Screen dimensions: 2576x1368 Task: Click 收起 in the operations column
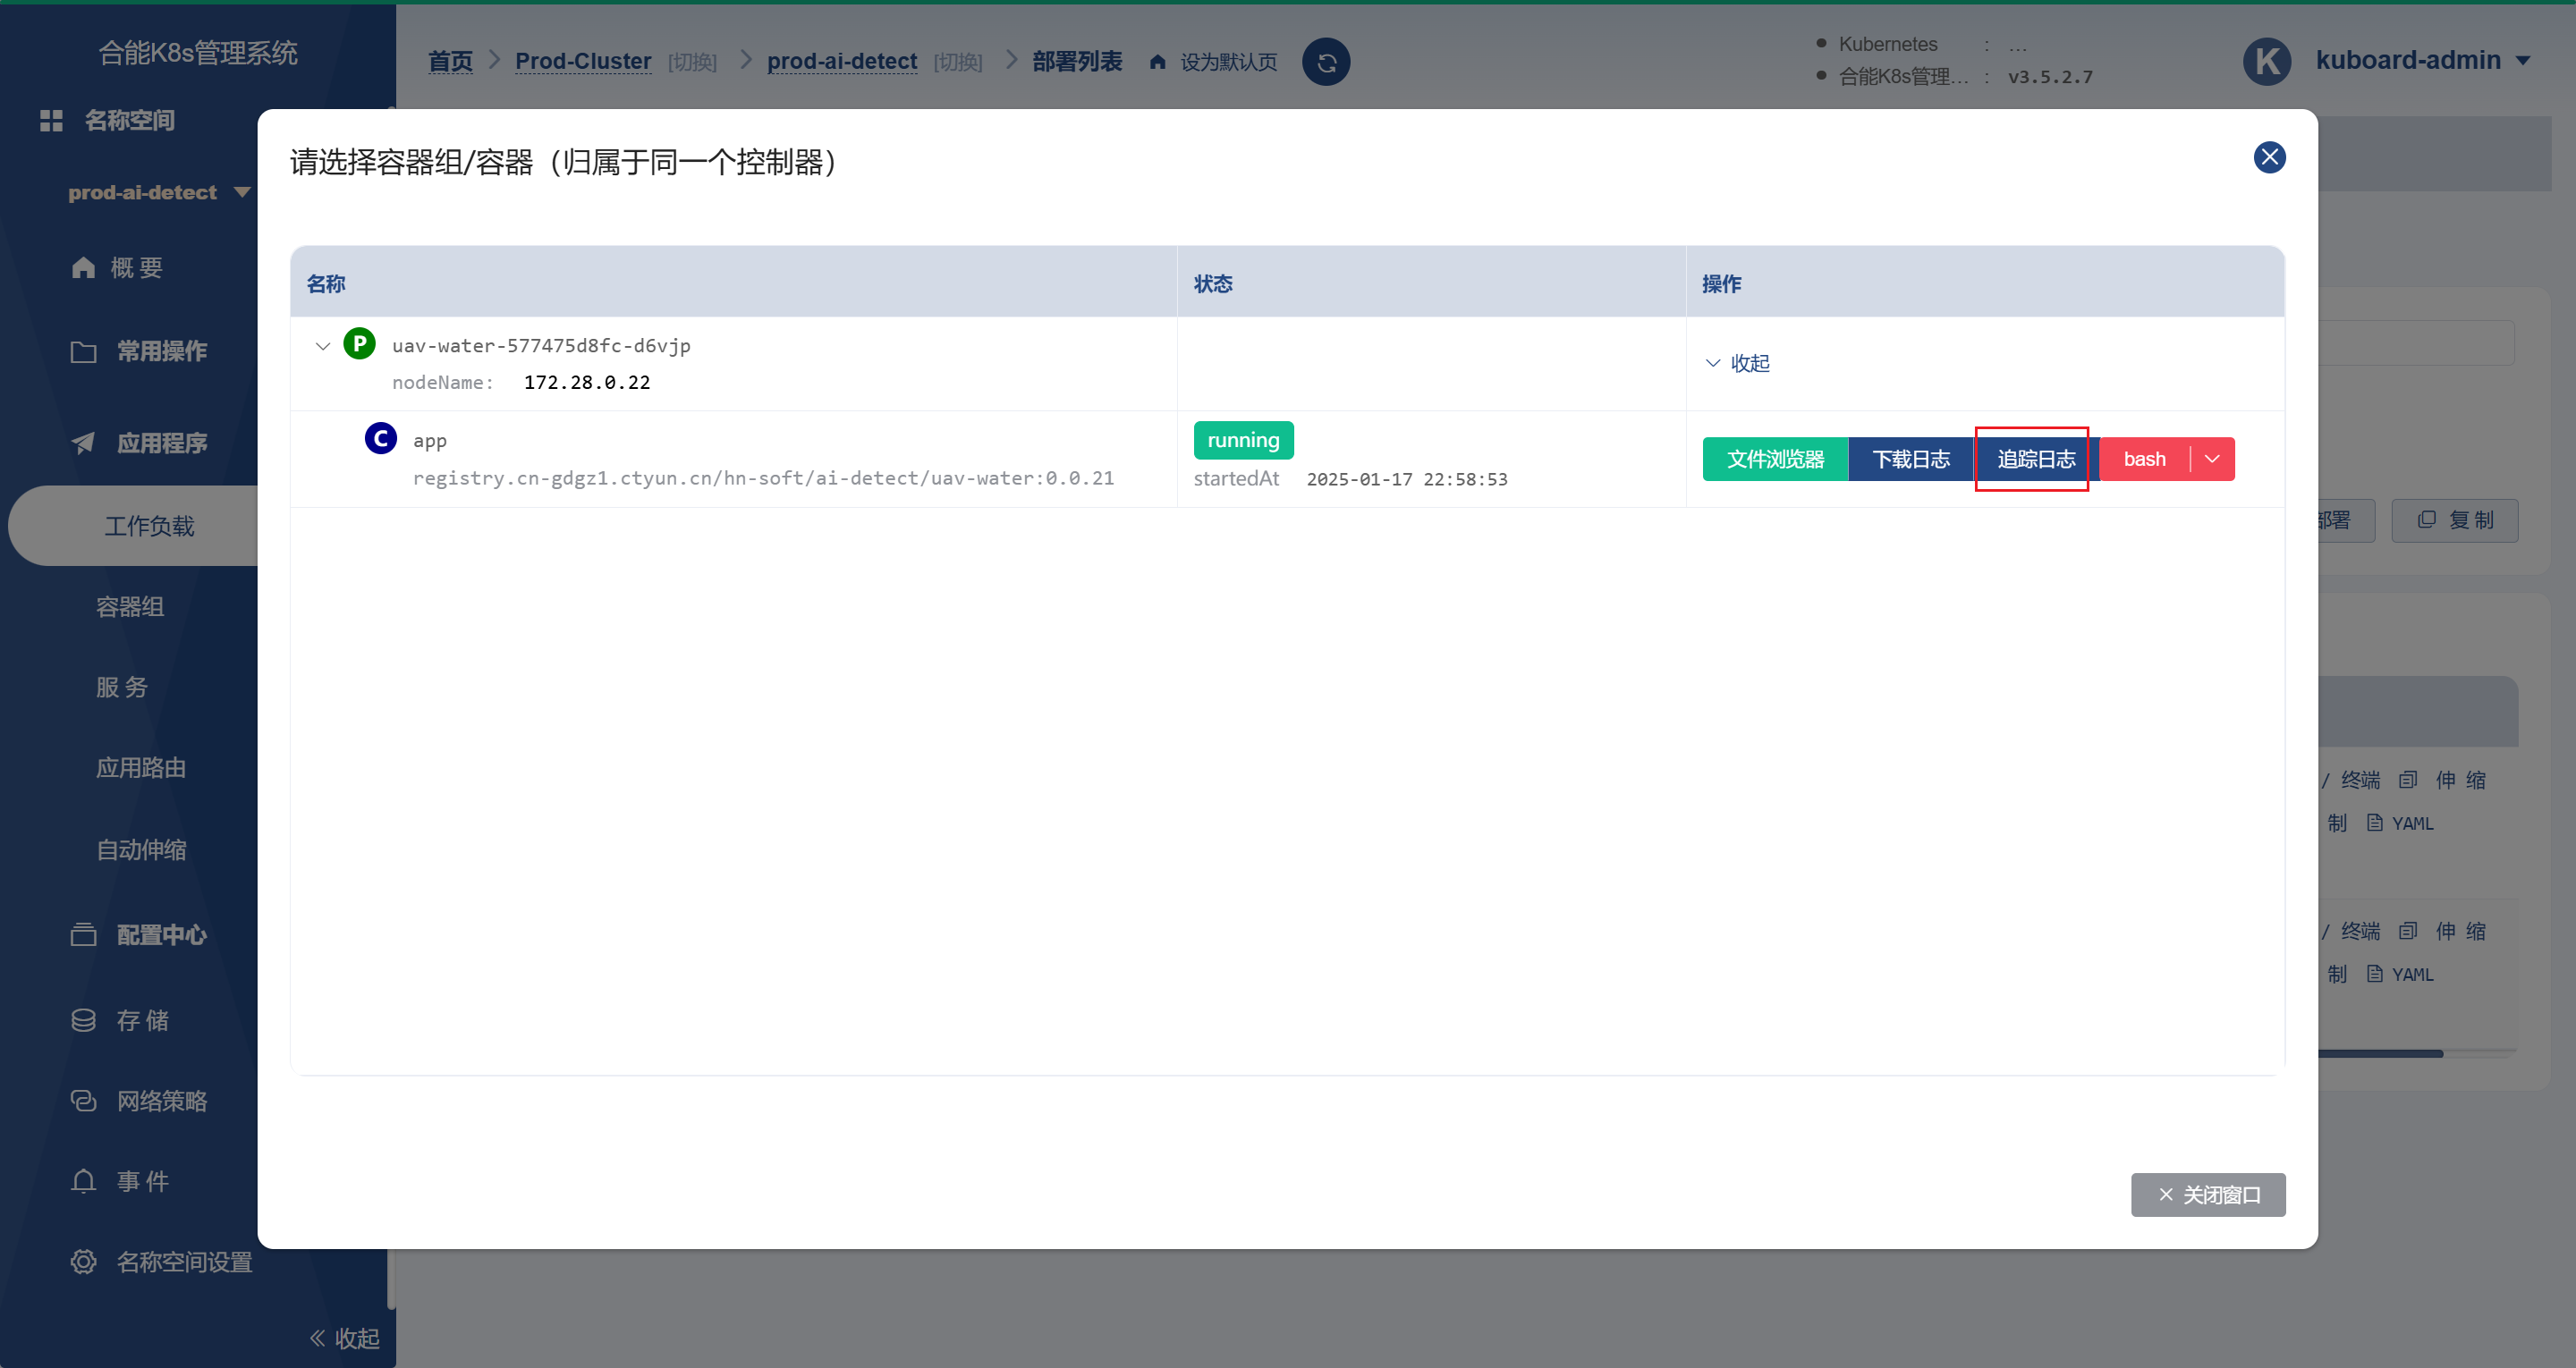1737,363
